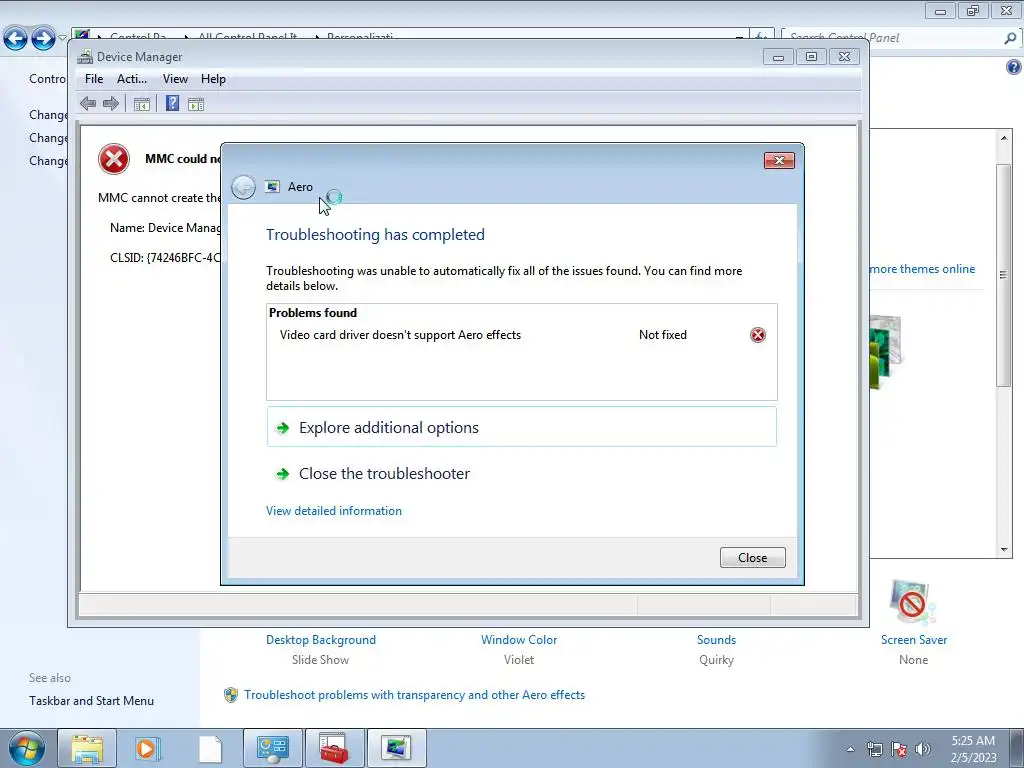Image resolution: width=1024 pixels, height=768 pixels.
Task: Show hidden tray icons arrow
Action: click(x=850, y=749)
